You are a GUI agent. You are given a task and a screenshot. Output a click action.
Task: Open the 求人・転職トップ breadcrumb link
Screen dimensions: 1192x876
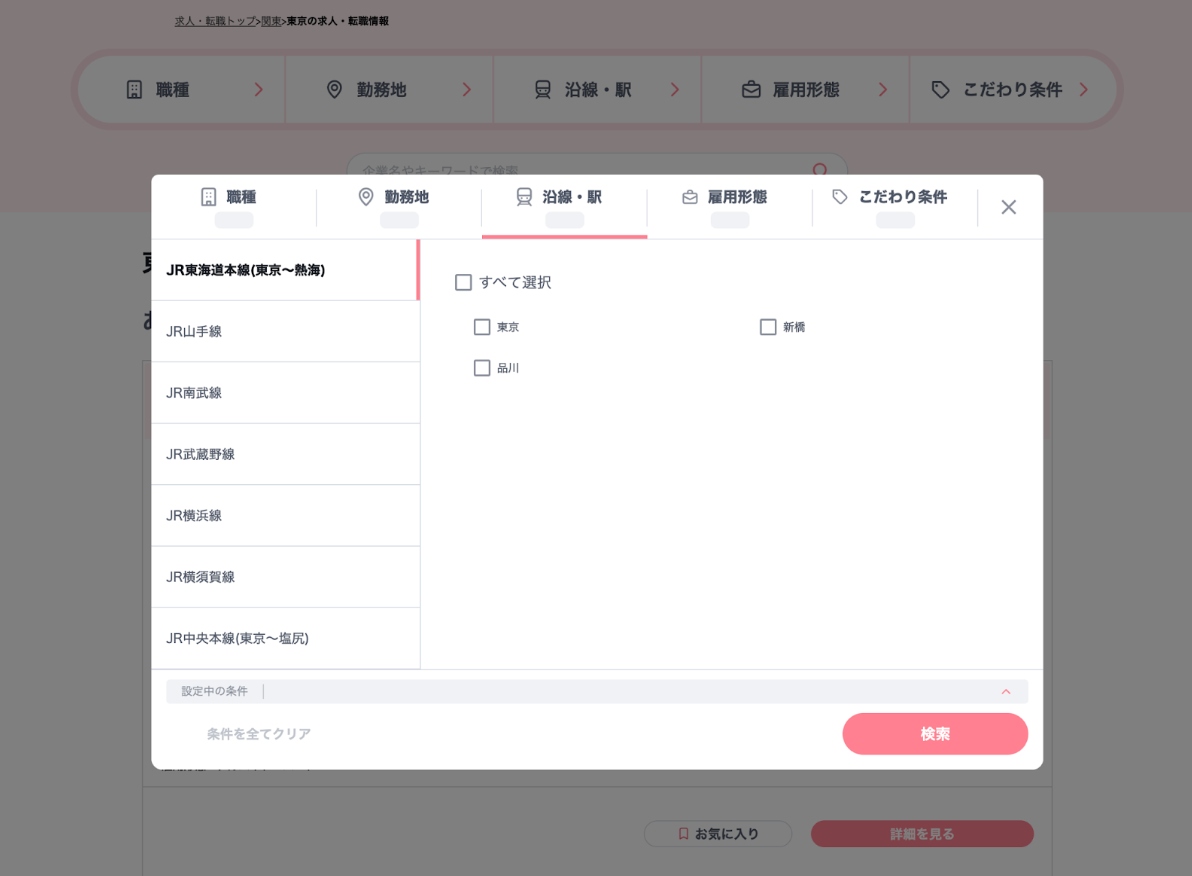pyautogui.click(x=215, y=21)
